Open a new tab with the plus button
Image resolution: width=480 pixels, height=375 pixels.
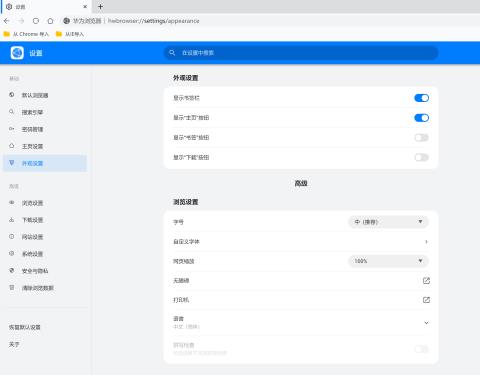click(100, 6)
